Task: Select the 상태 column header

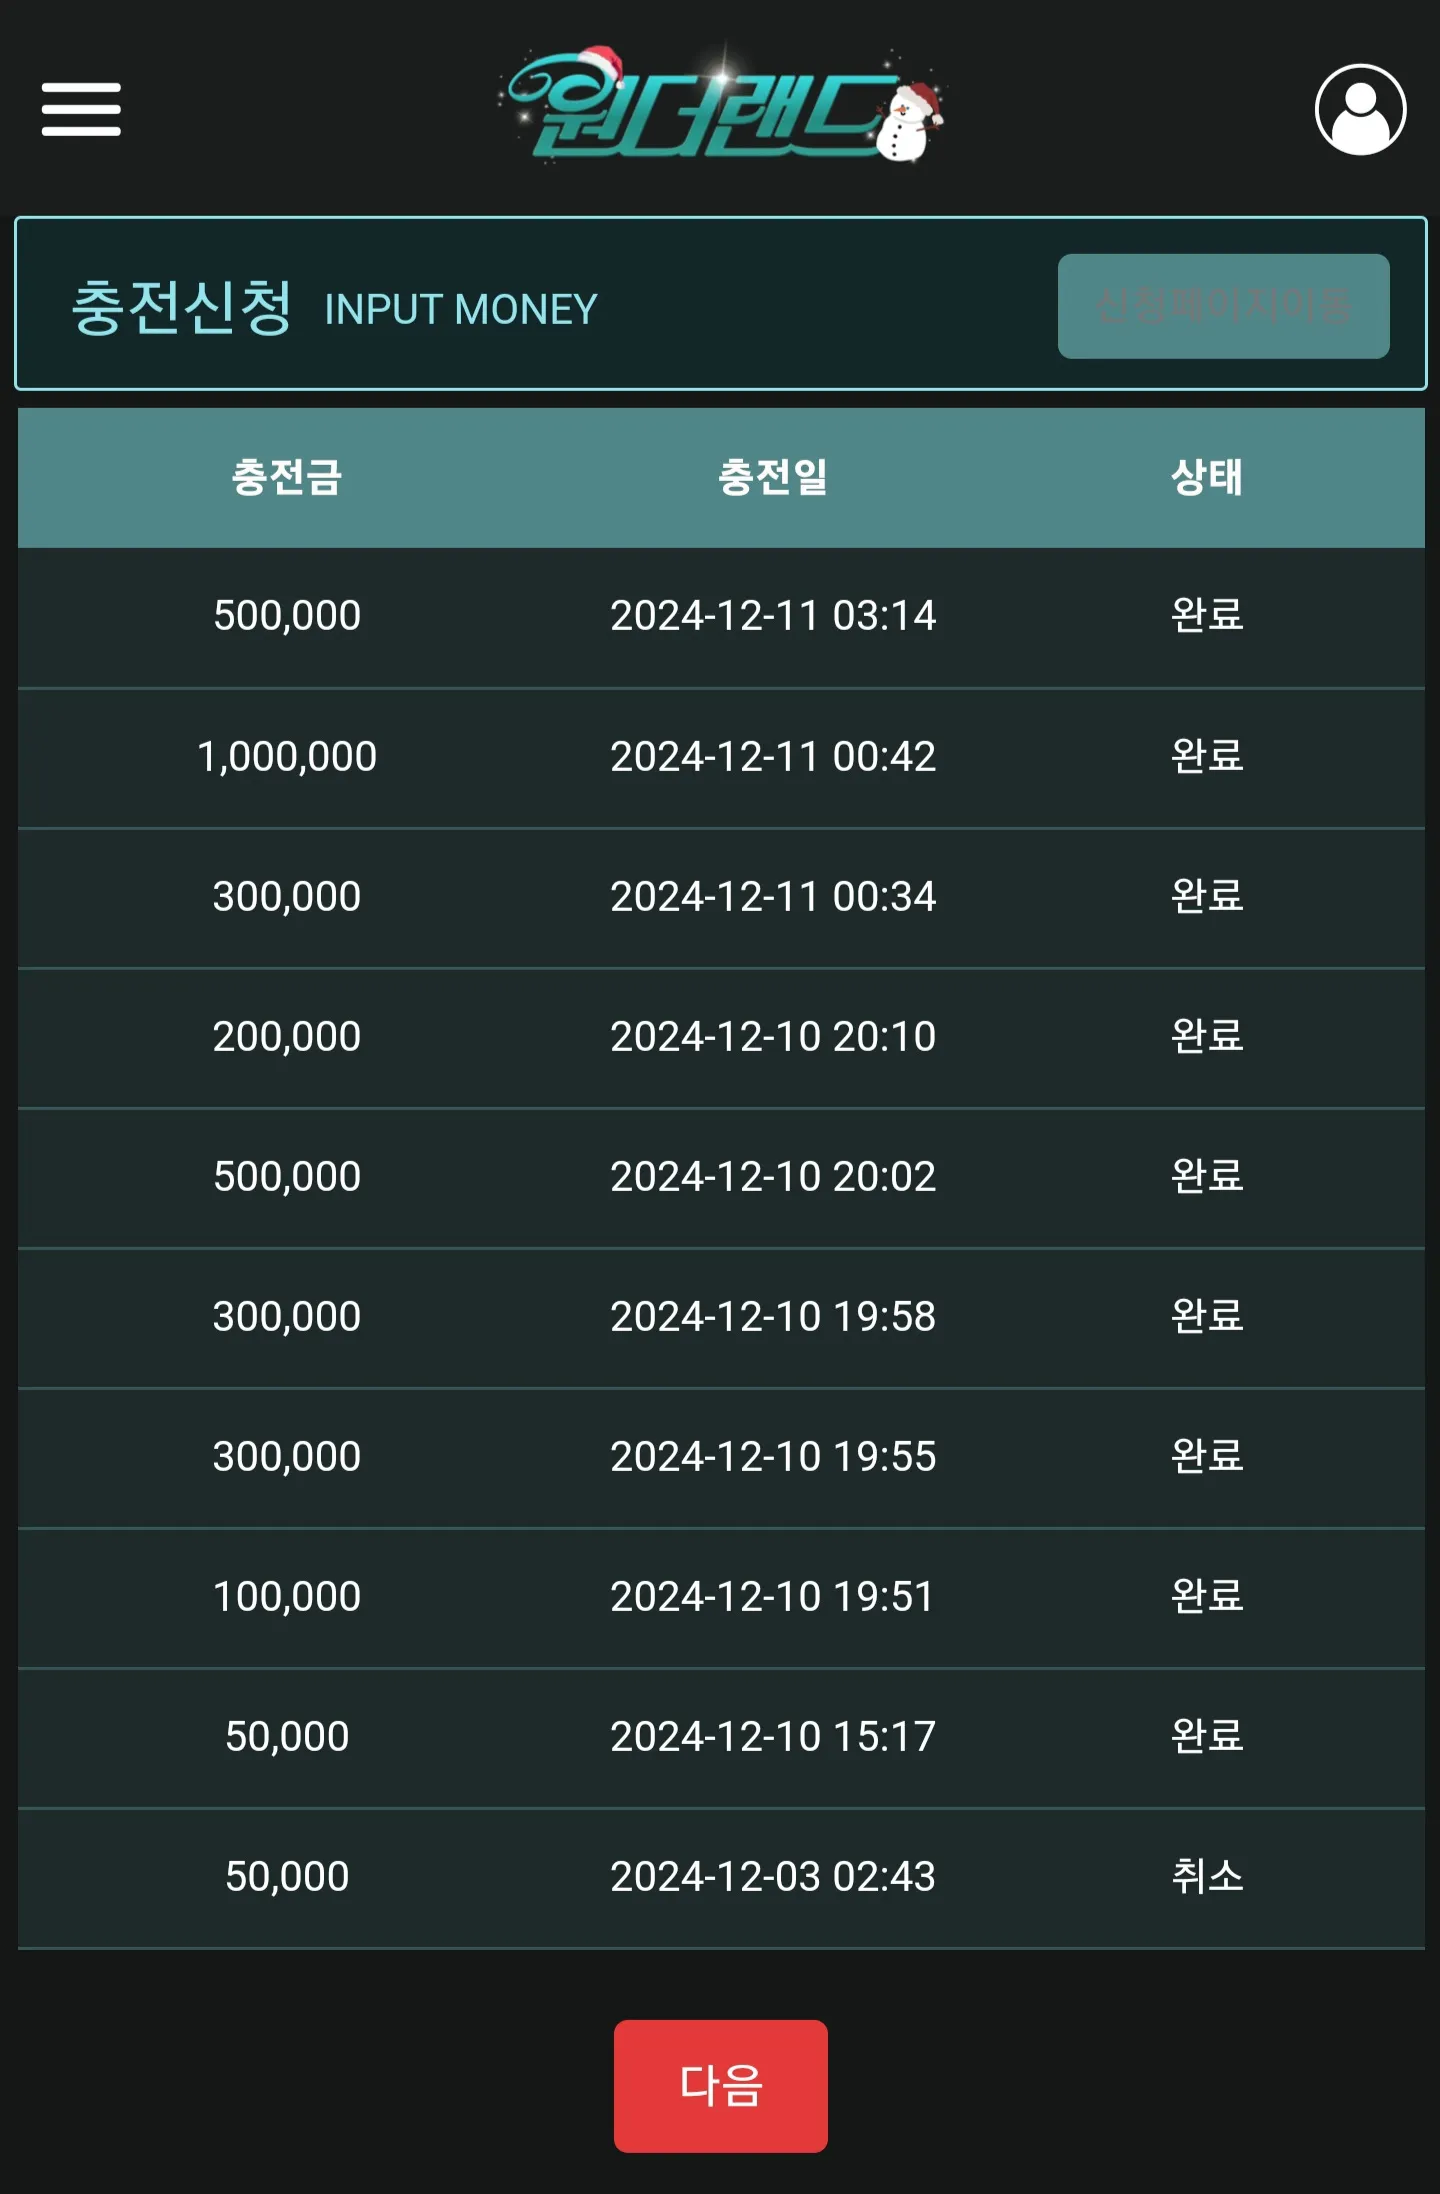Action: 1207,477
